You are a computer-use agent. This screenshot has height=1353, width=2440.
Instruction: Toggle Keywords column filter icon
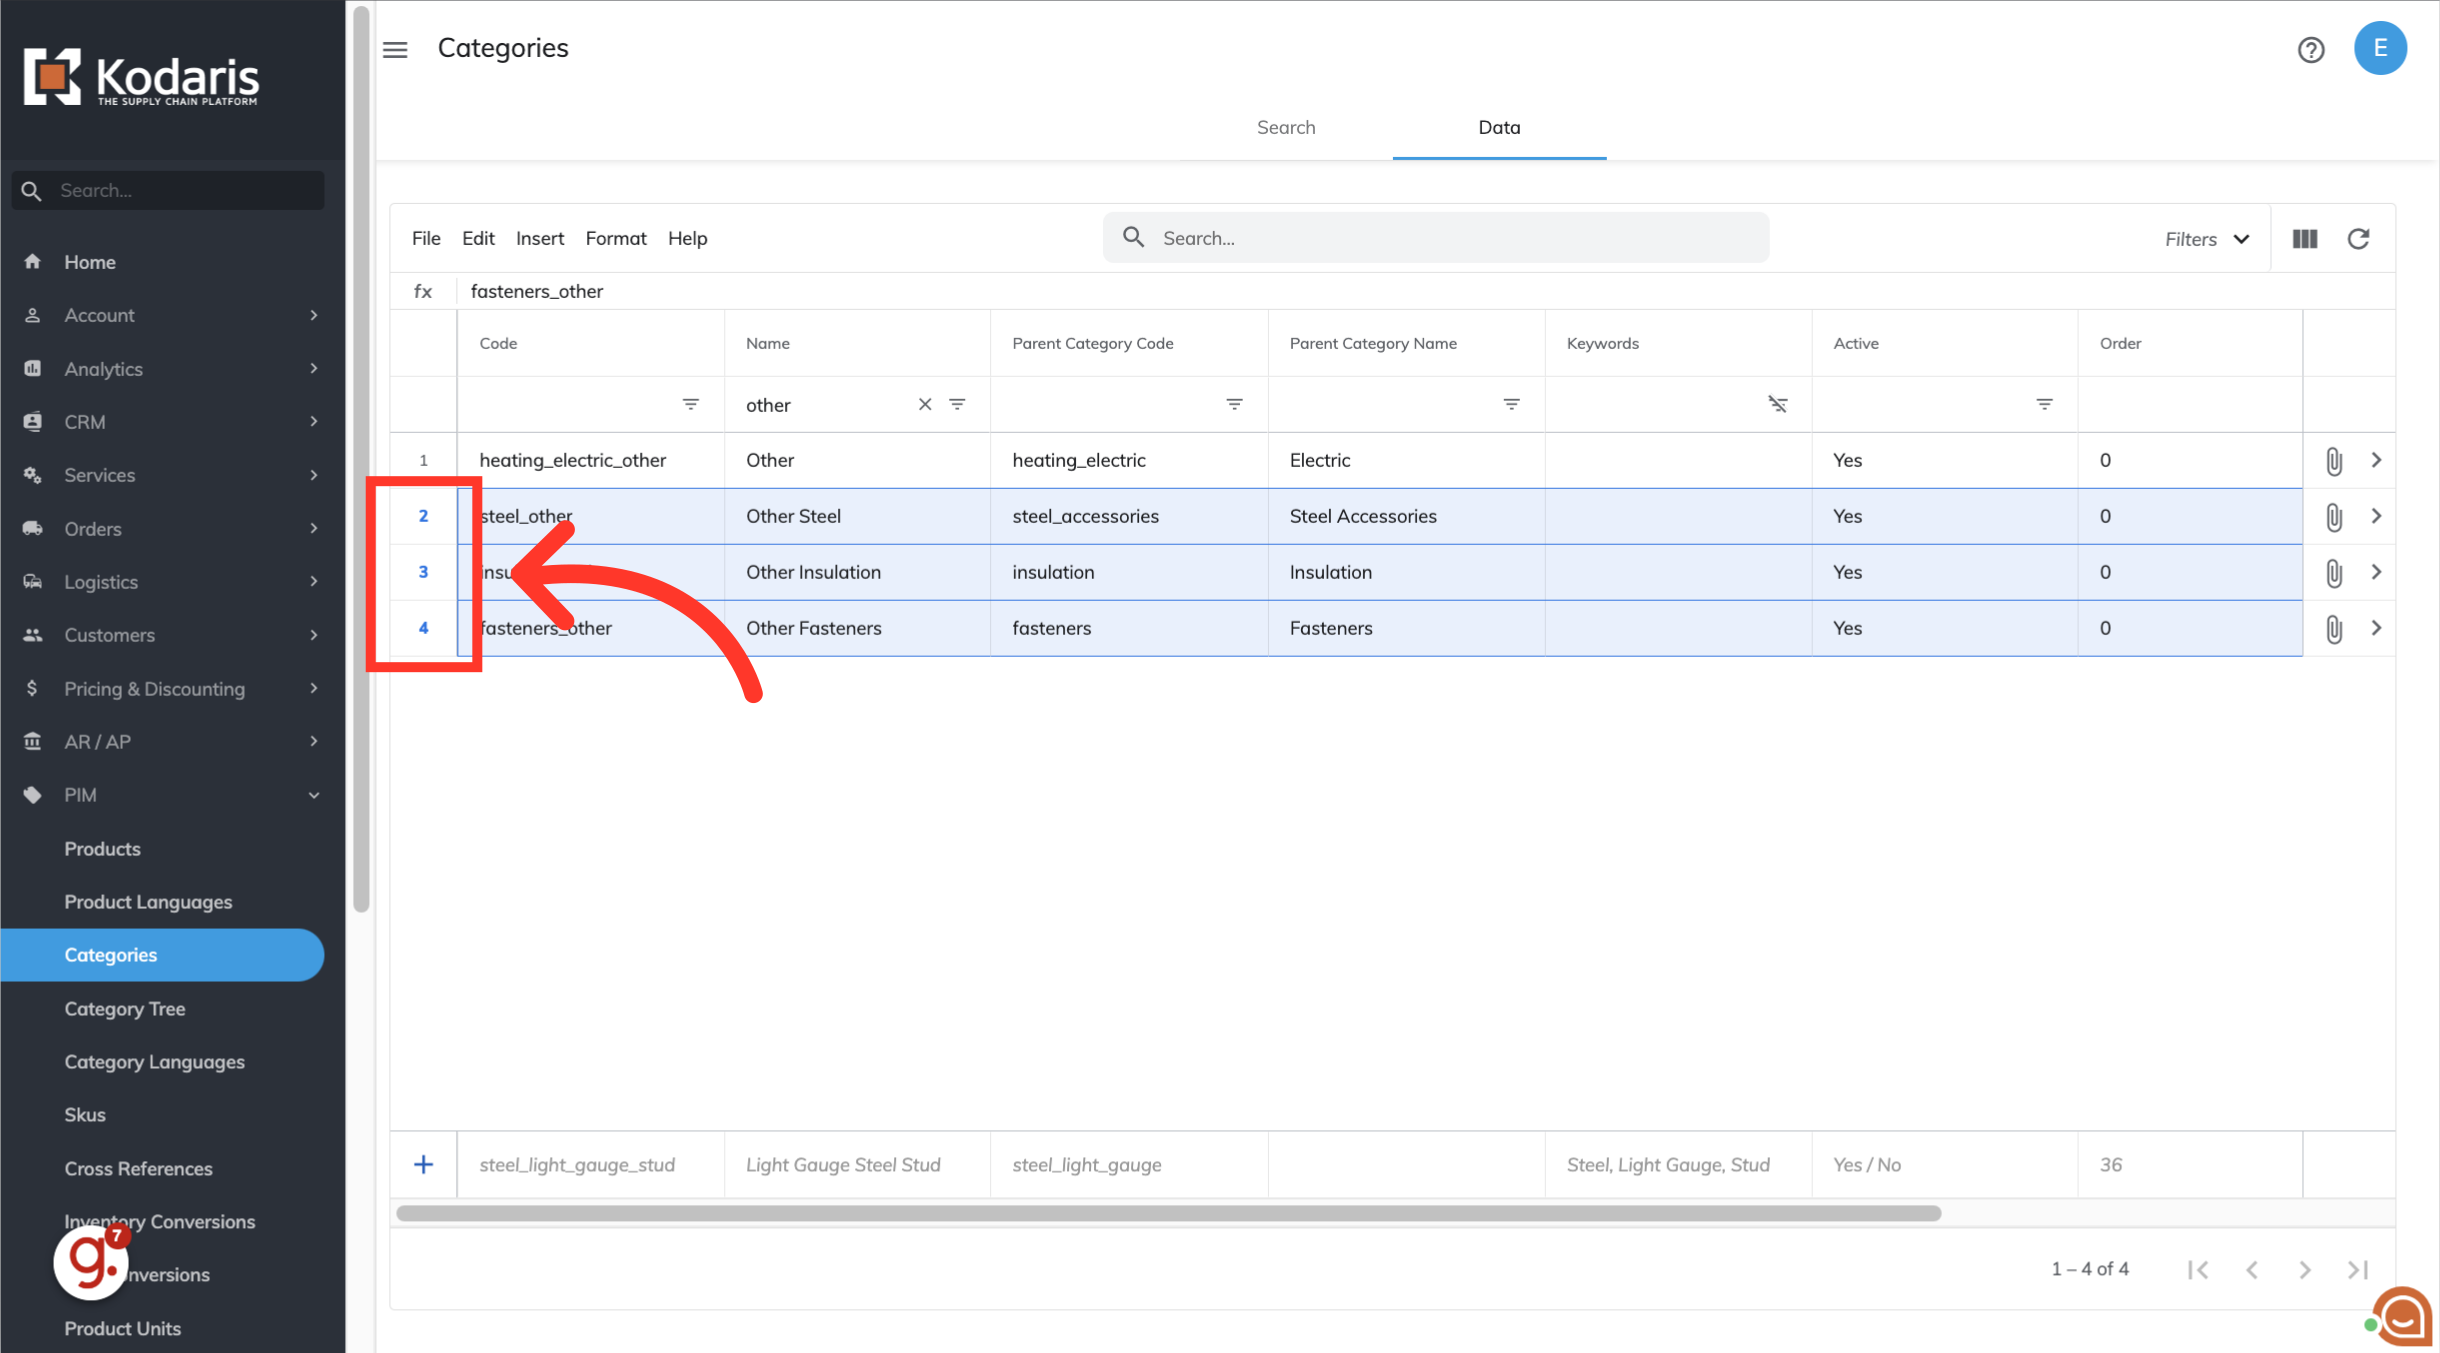pos(1777,404)
